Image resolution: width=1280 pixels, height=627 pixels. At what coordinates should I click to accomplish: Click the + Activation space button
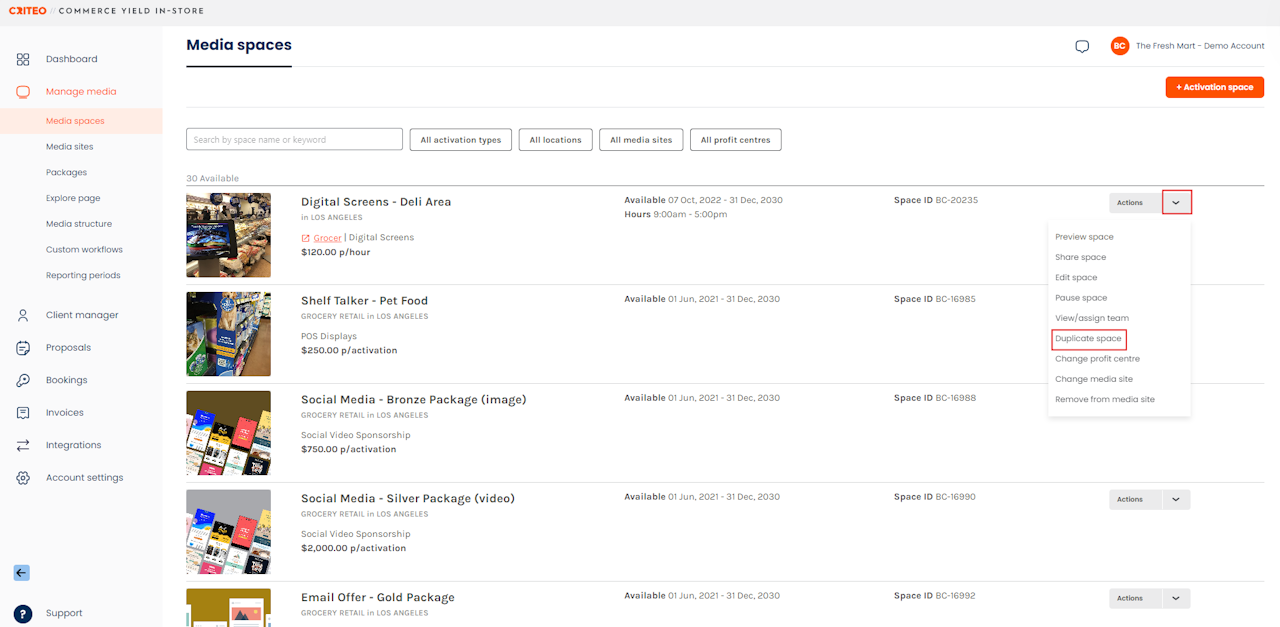point(1214,87)
